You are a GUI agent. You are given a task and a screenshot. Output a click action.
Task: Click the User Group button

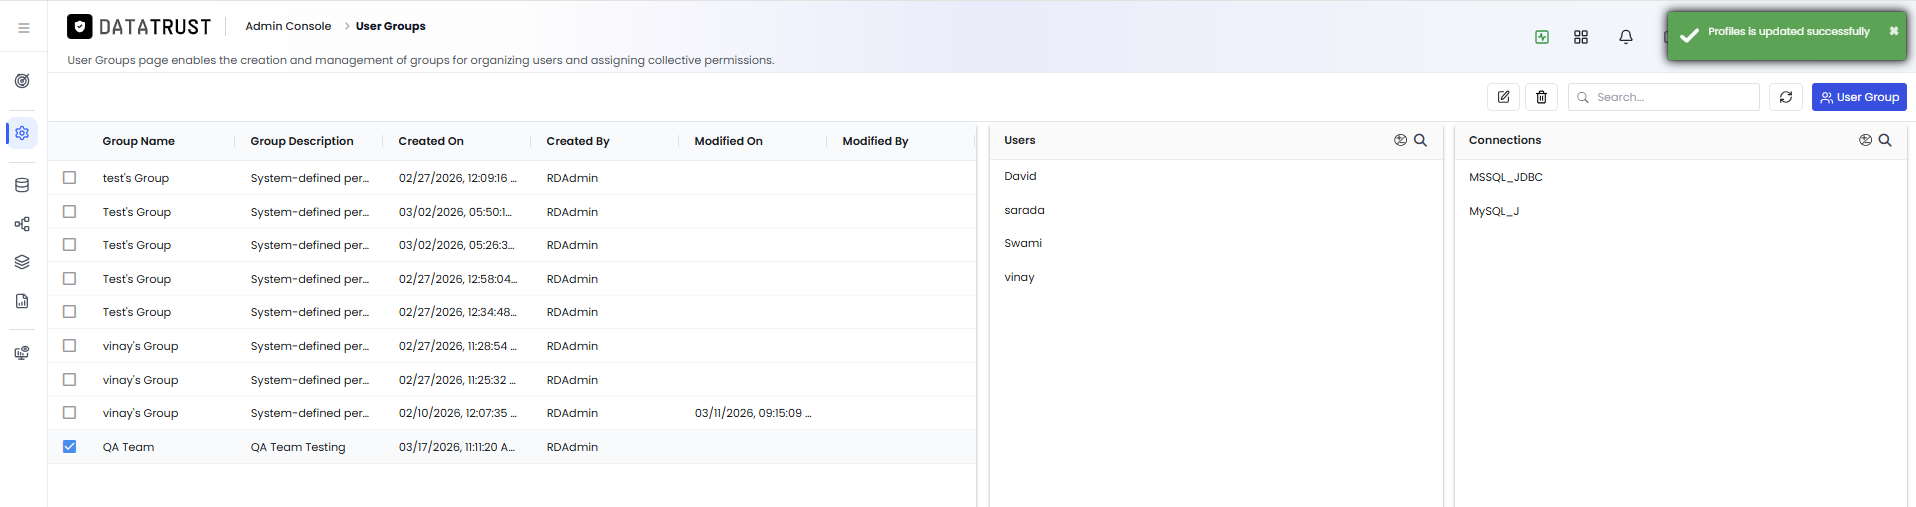pos(1859,97)
